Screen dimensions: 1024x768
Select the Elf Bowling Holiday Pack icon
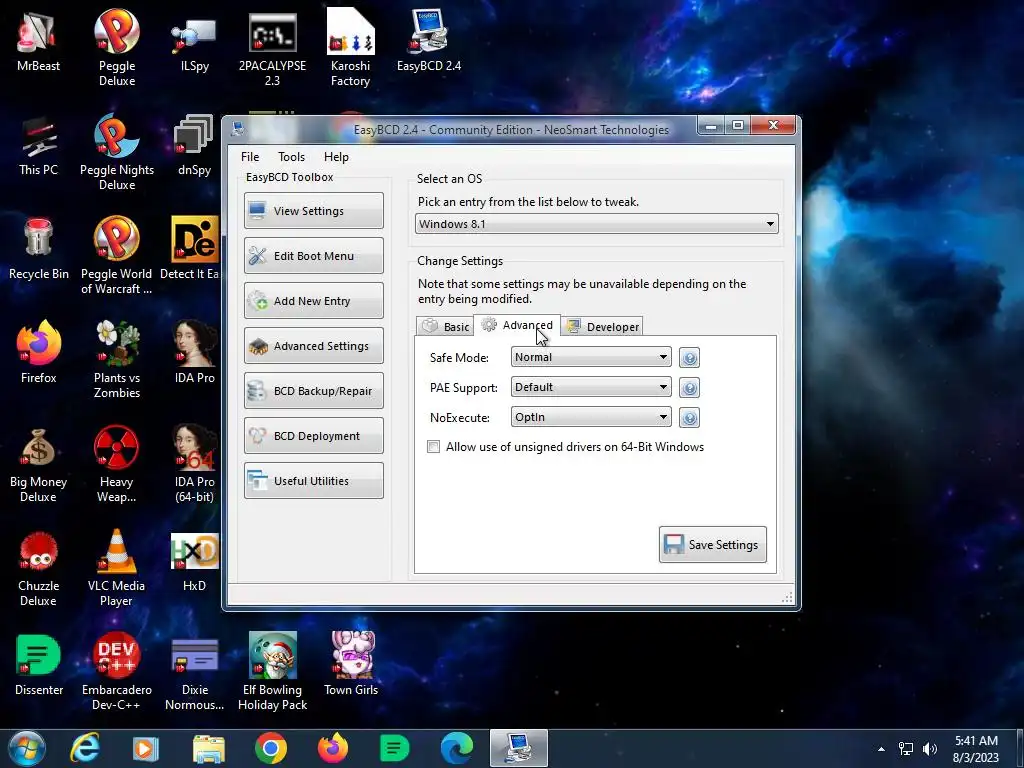click(x=272, y=671)
